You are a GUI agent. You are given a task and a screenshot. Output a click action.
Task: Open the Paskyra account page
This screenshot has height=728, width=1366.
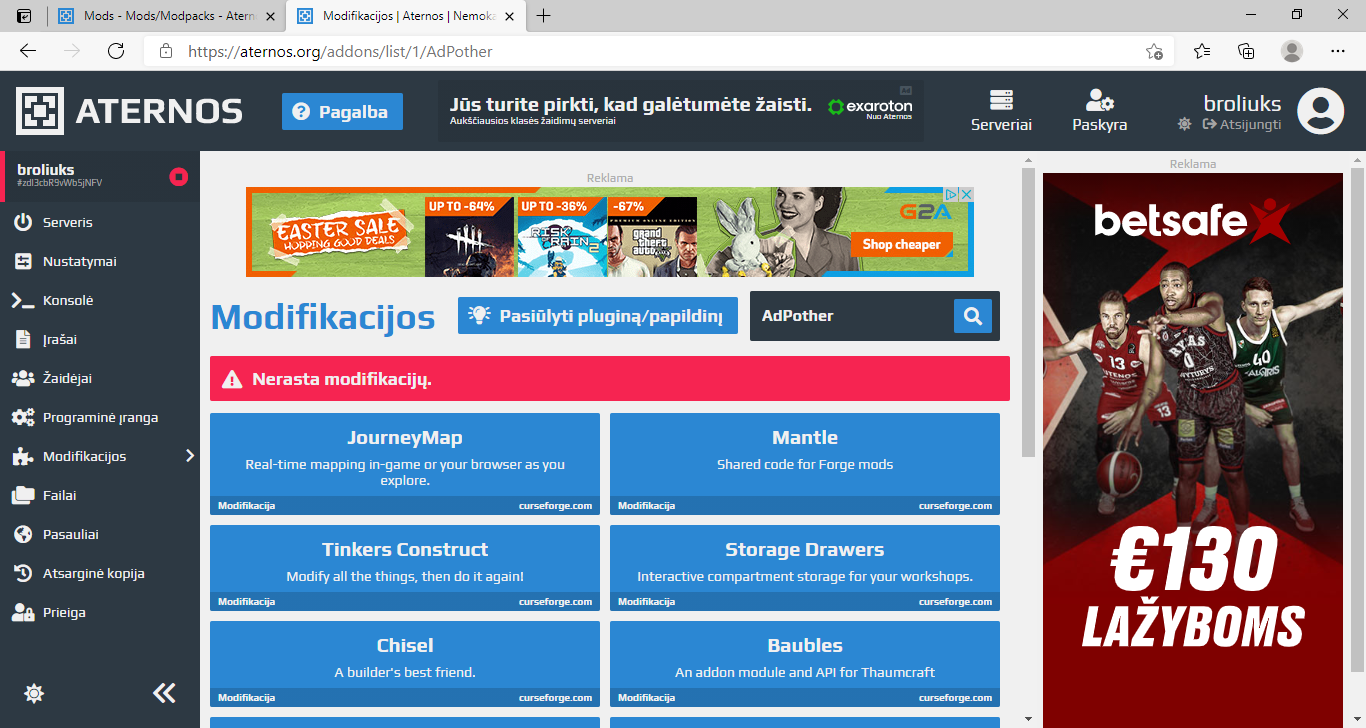[1100, 111]
